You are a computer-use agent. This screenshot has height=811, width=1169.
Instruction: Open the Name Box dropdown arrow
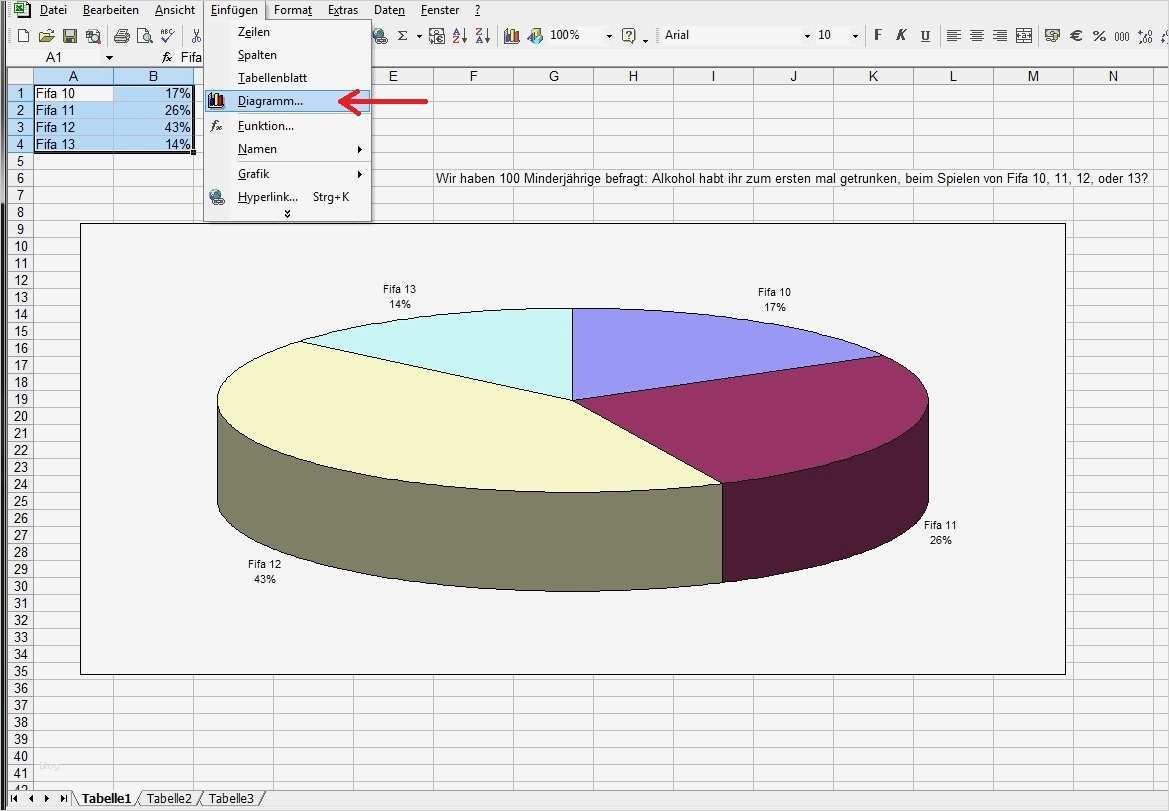click(109, 58)
